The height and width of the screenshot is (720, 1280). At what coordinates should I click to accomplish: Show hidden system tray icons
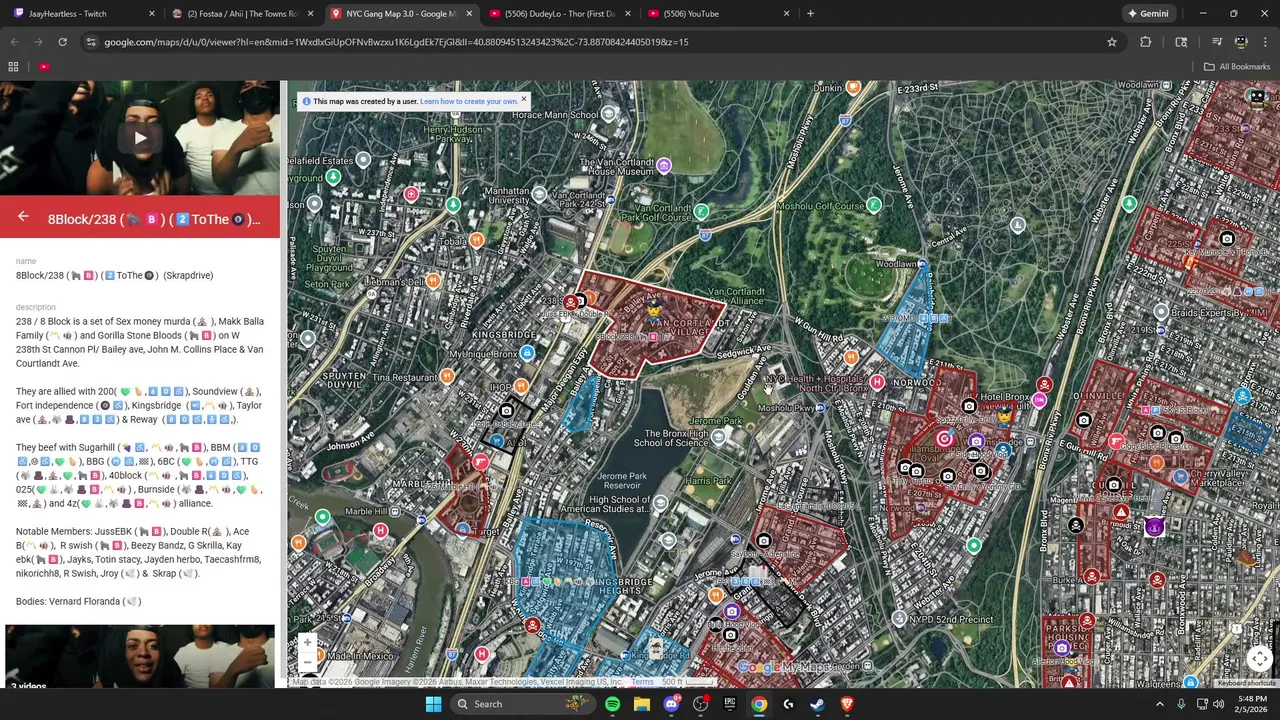pyautogui.click(x=1160, y=704)
